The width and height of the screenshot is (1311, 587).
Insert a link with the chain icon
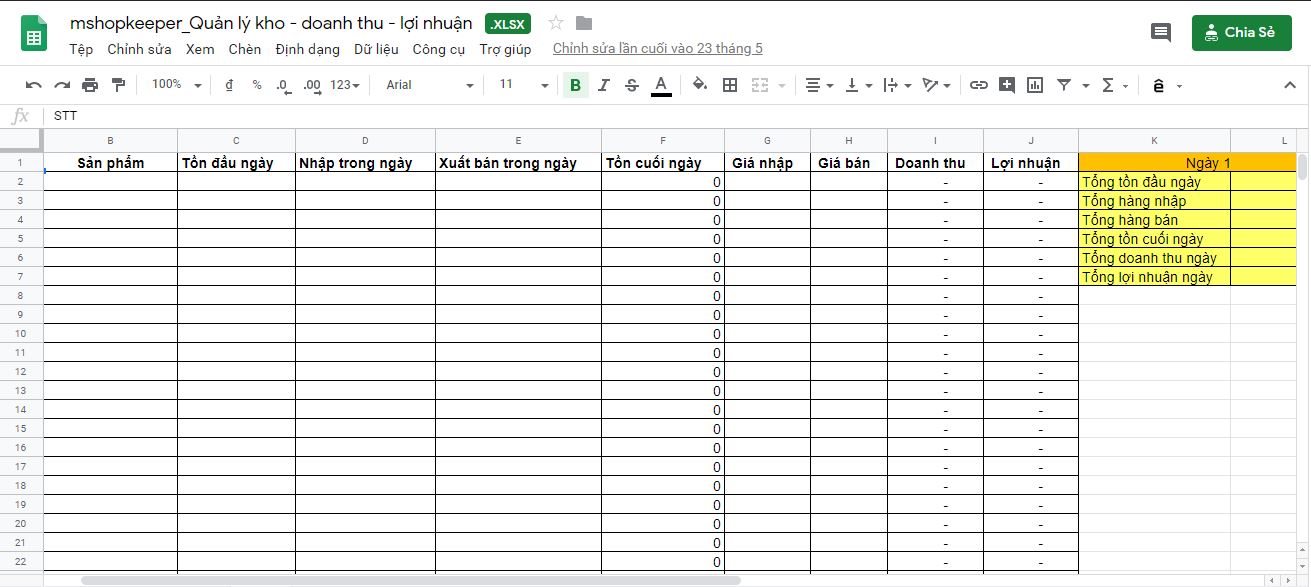point(979,86)
